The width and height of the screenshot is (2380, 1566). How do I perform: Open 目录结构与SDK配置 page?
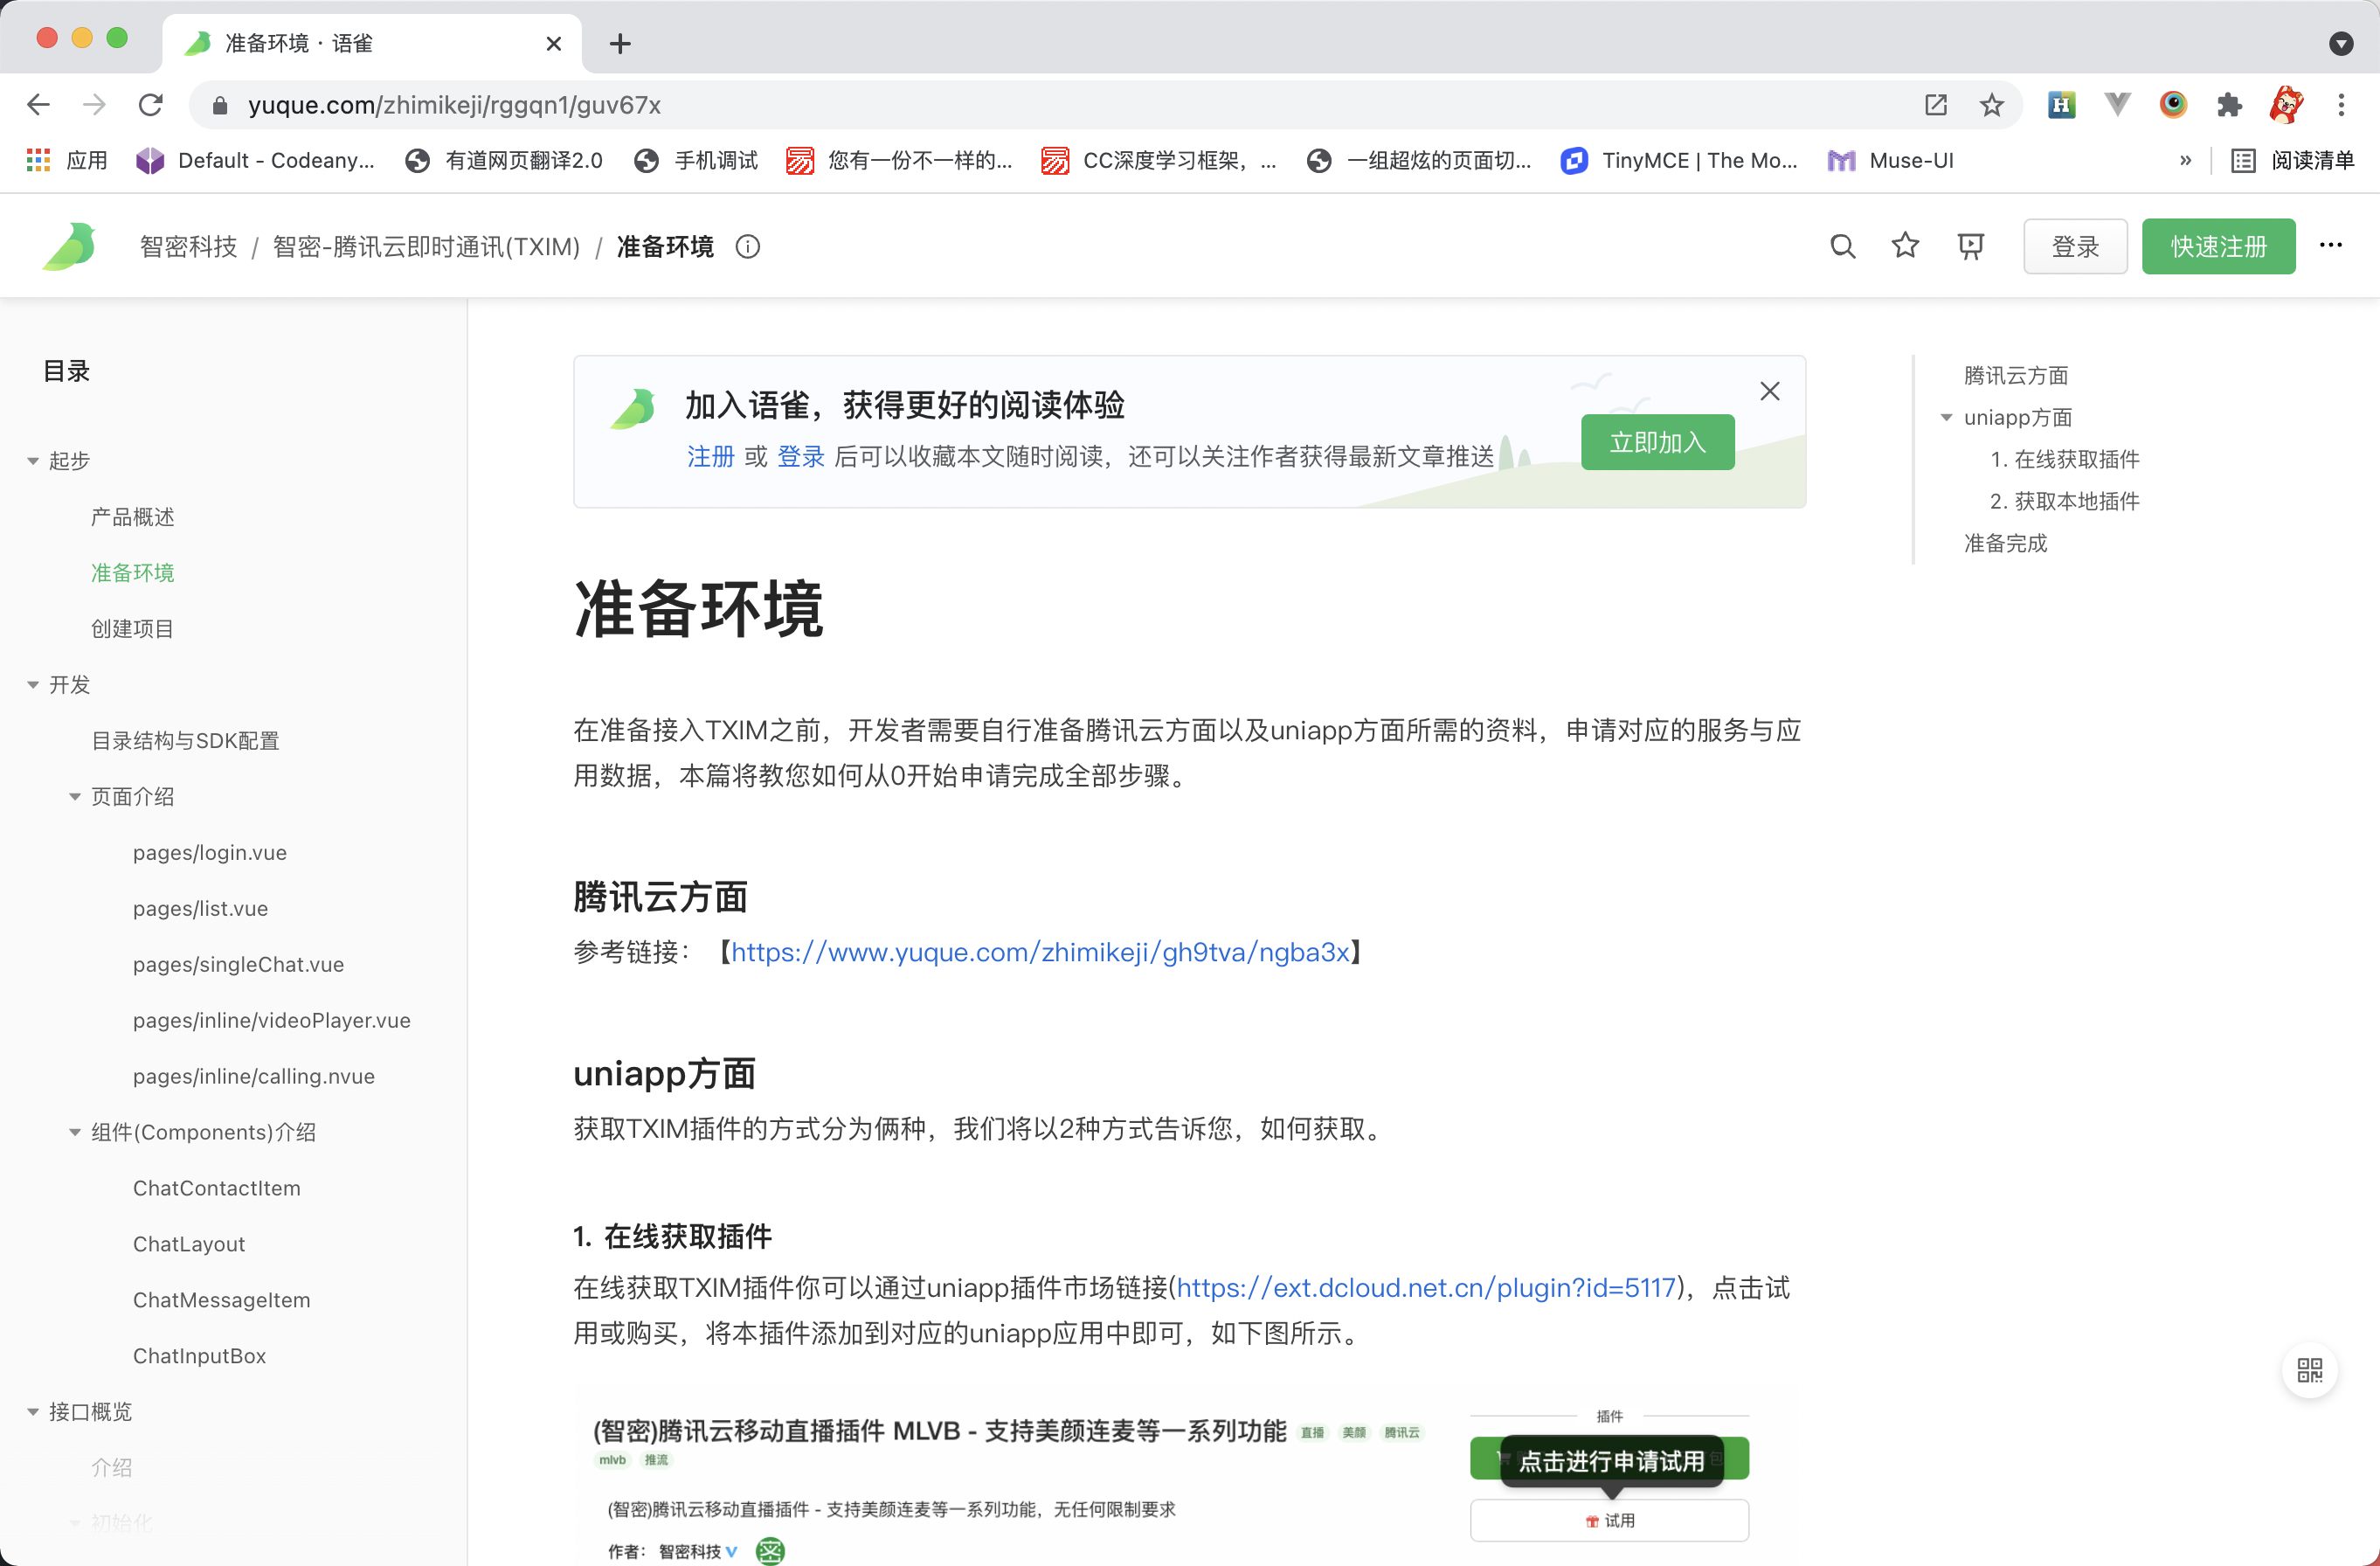(x=186, y=741)
